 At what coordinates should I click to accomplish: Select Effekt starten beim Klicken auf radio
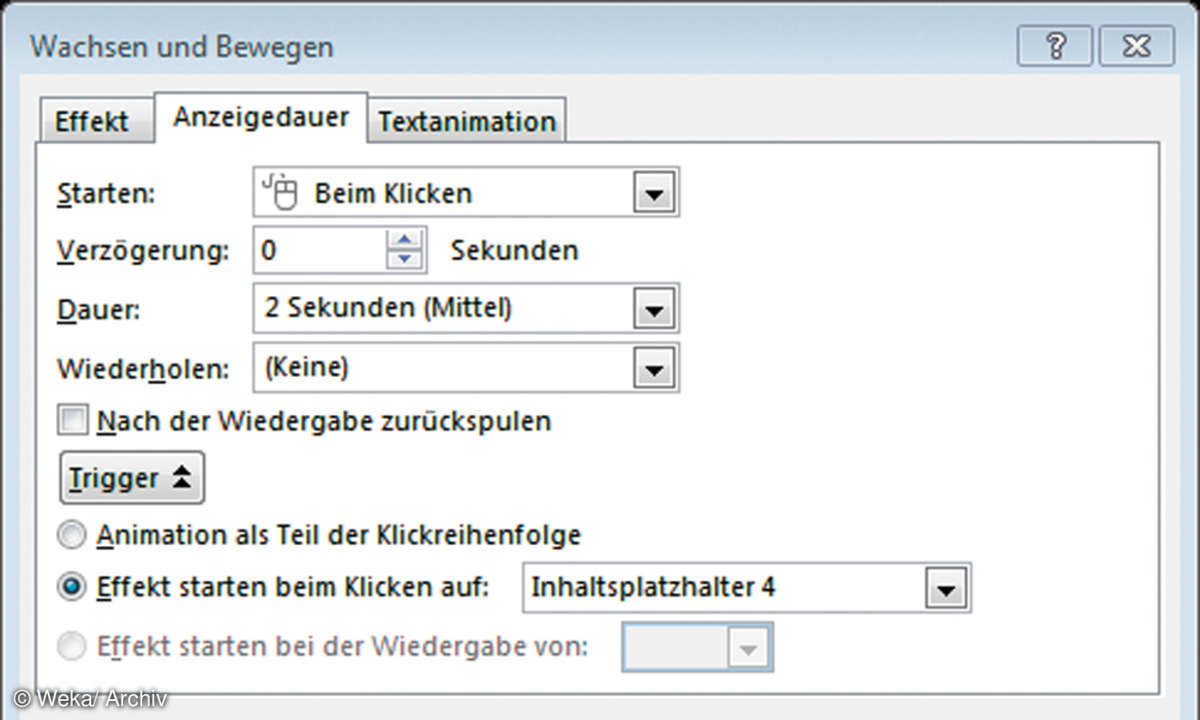(x=73, y=588)
